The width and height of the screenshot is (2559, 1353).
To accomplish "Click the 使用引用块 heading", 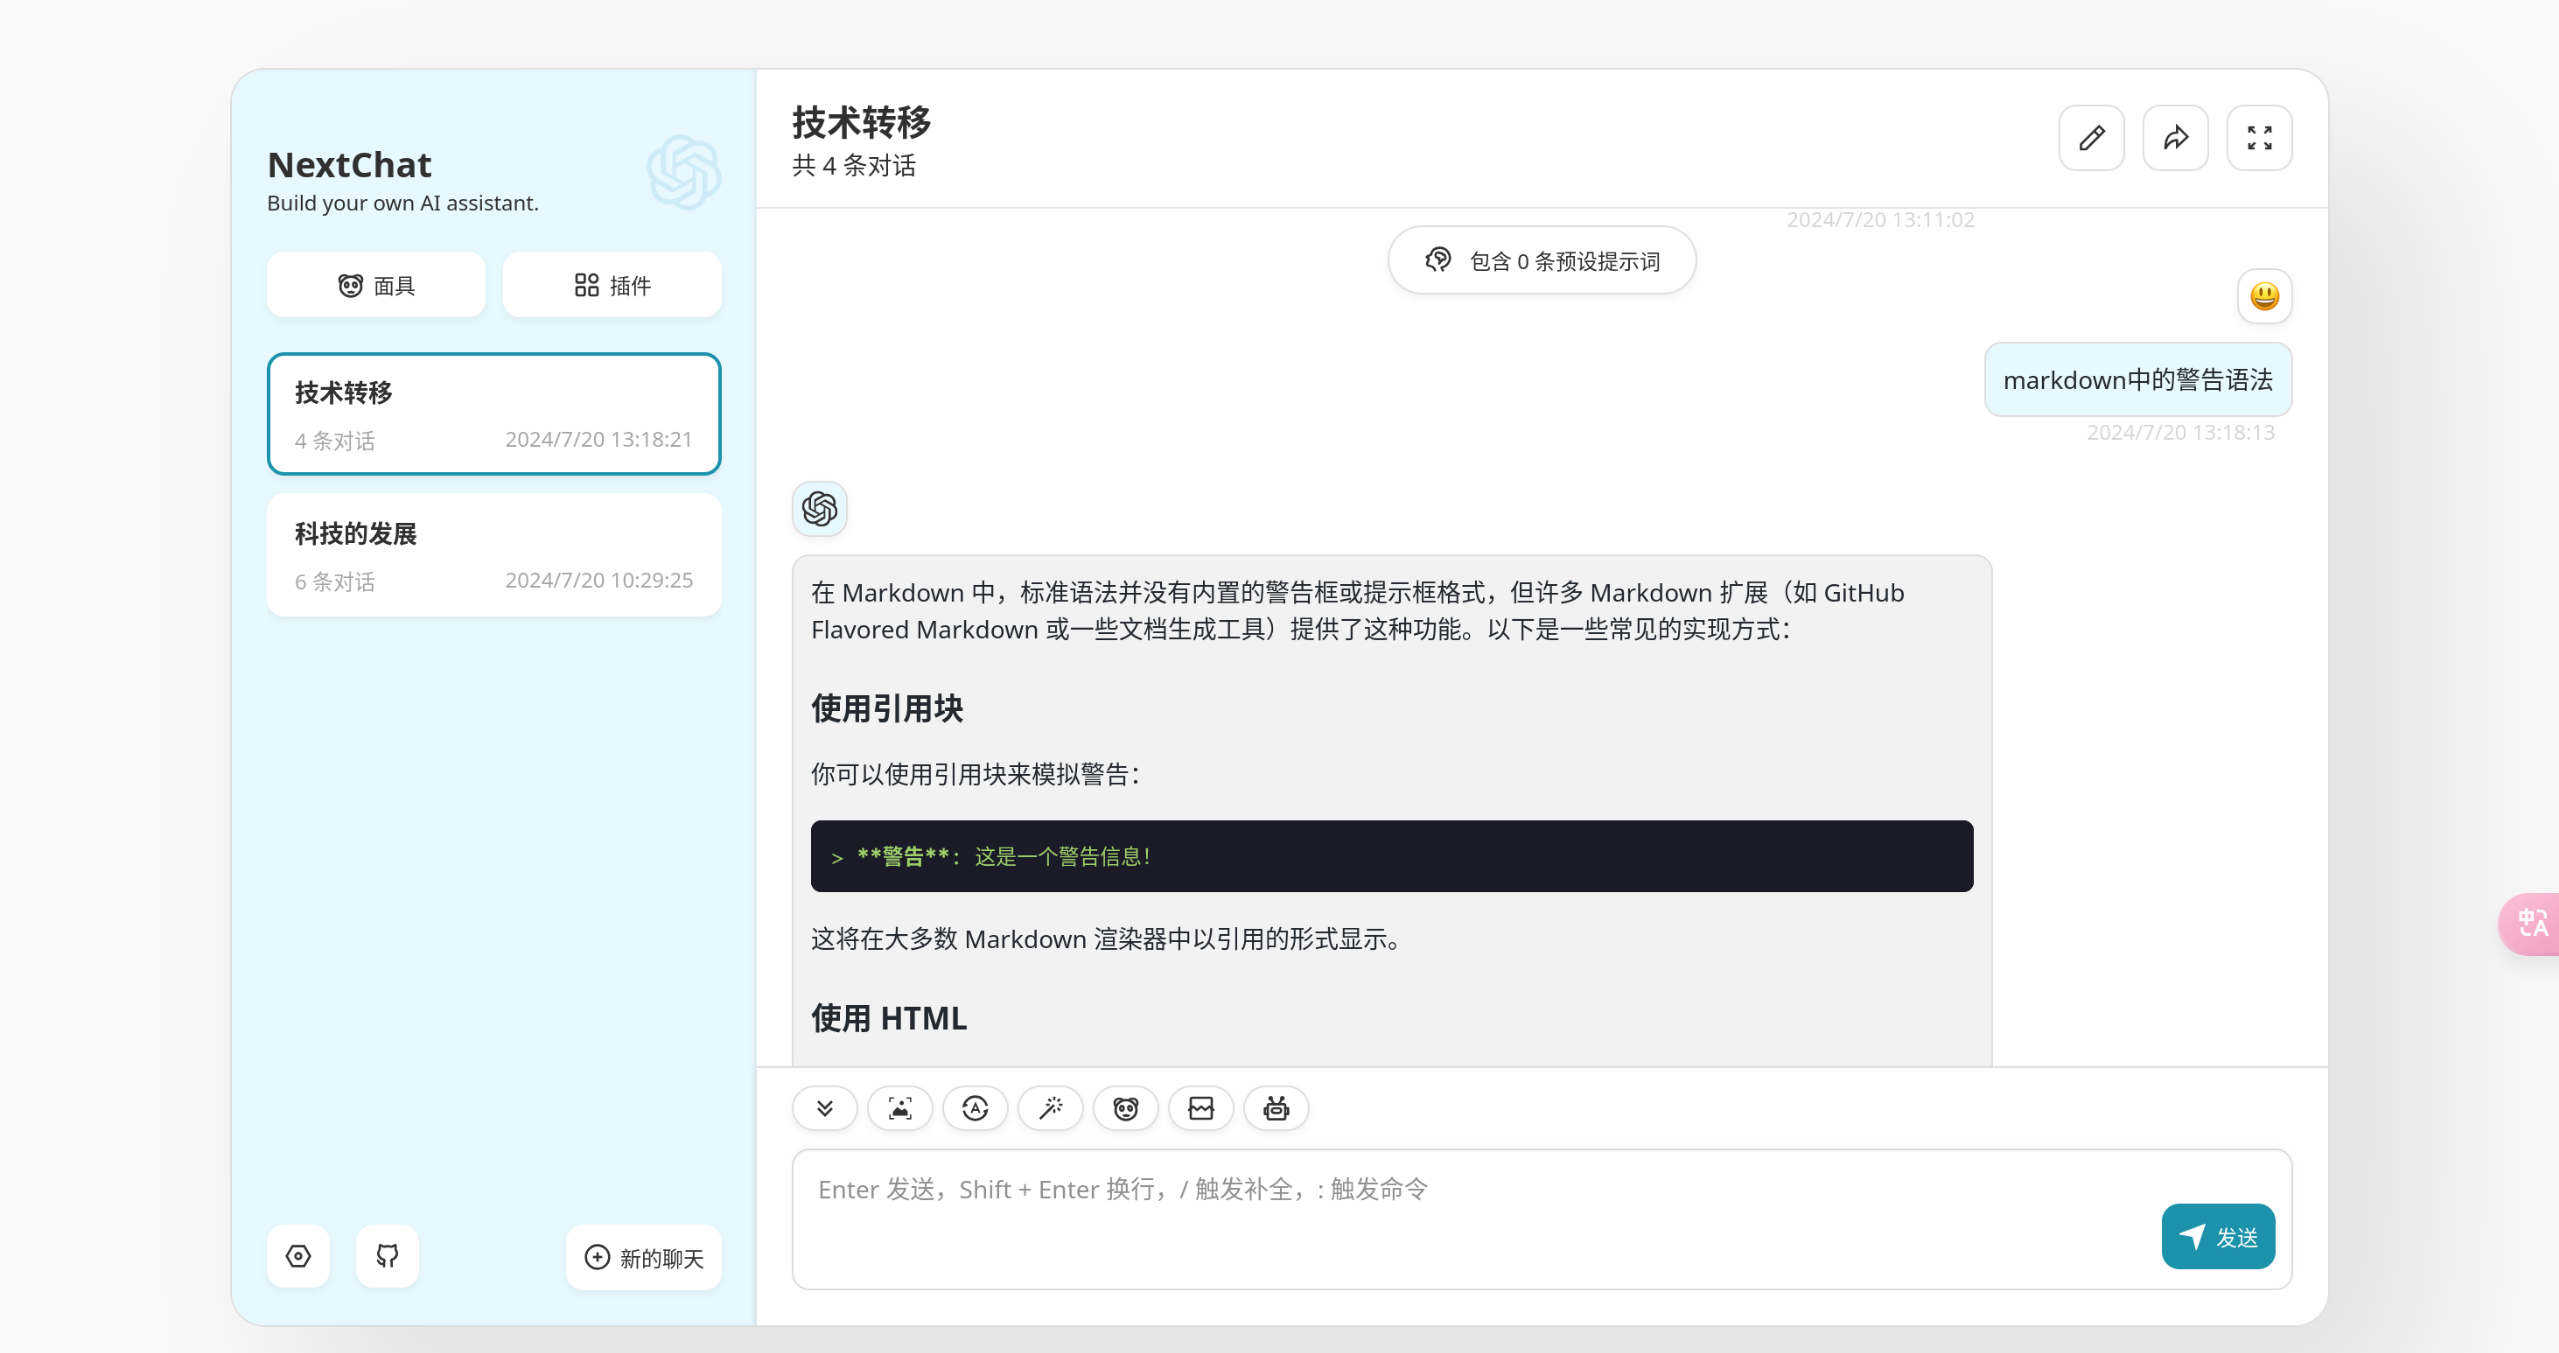I will pos(887,708).
